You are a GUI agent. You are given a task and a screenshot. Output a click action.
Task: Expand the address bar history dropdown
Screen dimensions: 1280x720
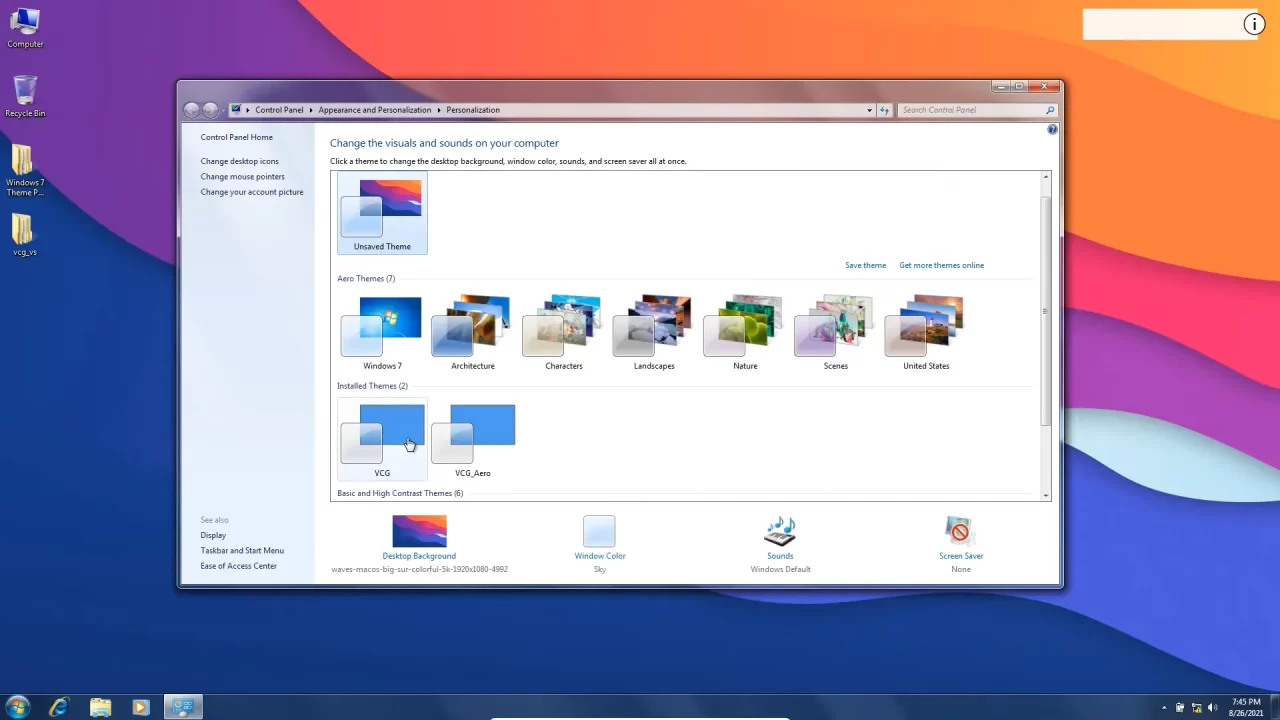tap(869, 110)
